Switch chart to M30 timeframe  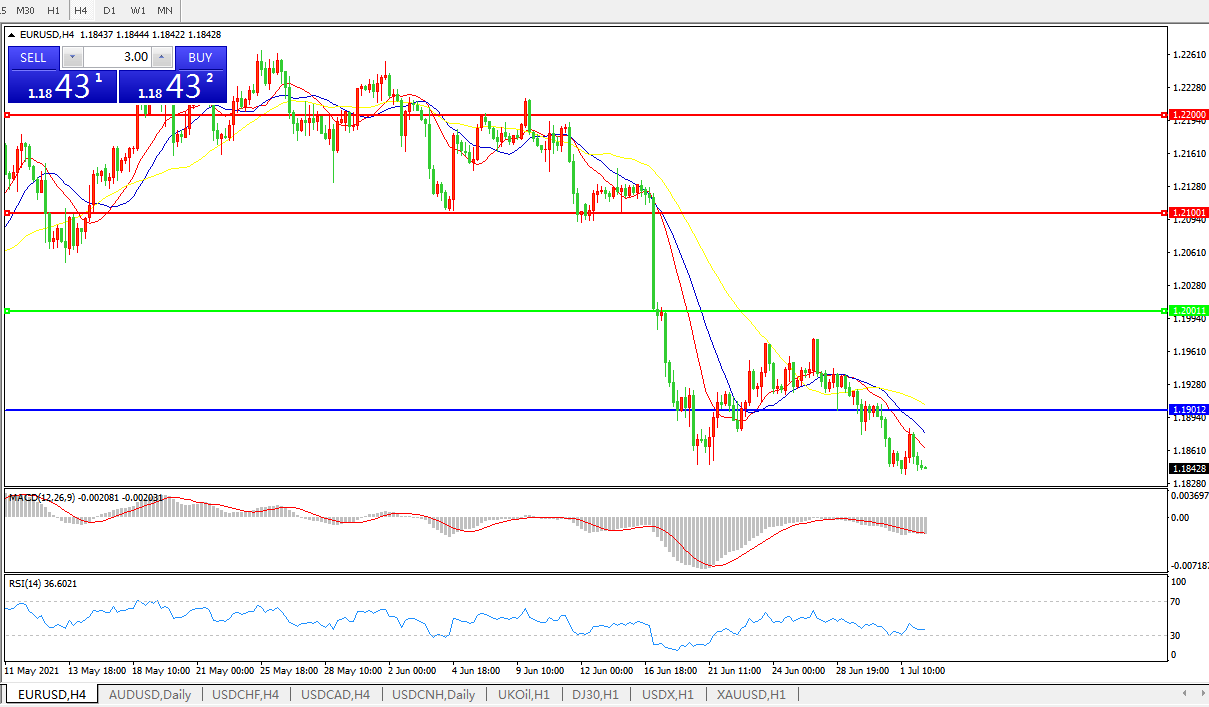click(25, 10)
